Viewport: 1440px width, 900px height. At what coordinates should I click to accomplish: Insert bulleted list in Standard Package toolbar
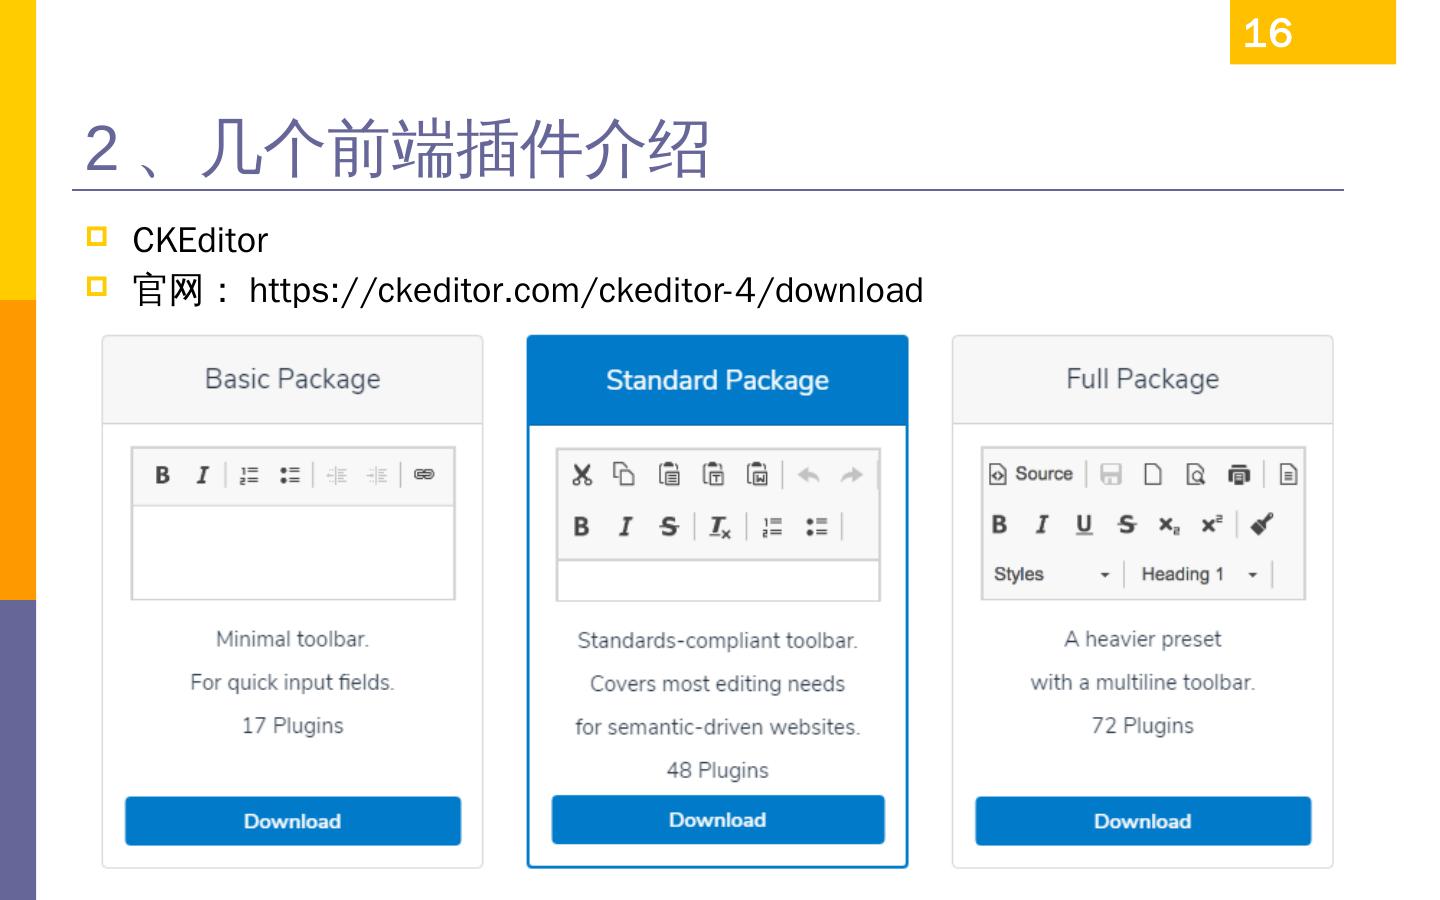[817, 526]
